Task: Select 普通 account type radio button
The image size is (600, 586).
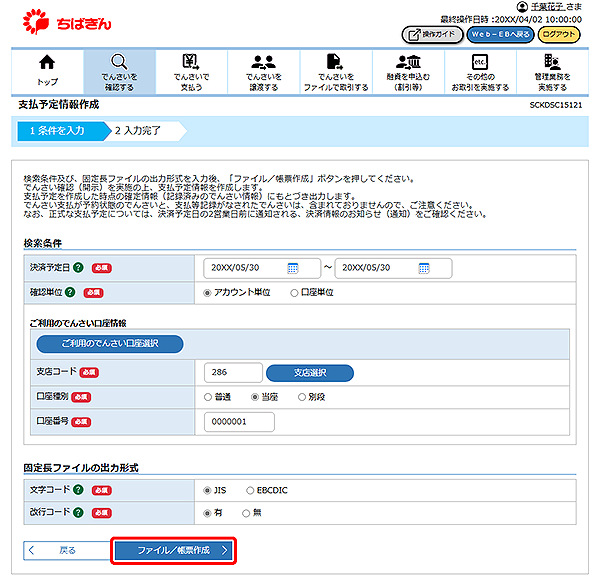Action: 208,397
